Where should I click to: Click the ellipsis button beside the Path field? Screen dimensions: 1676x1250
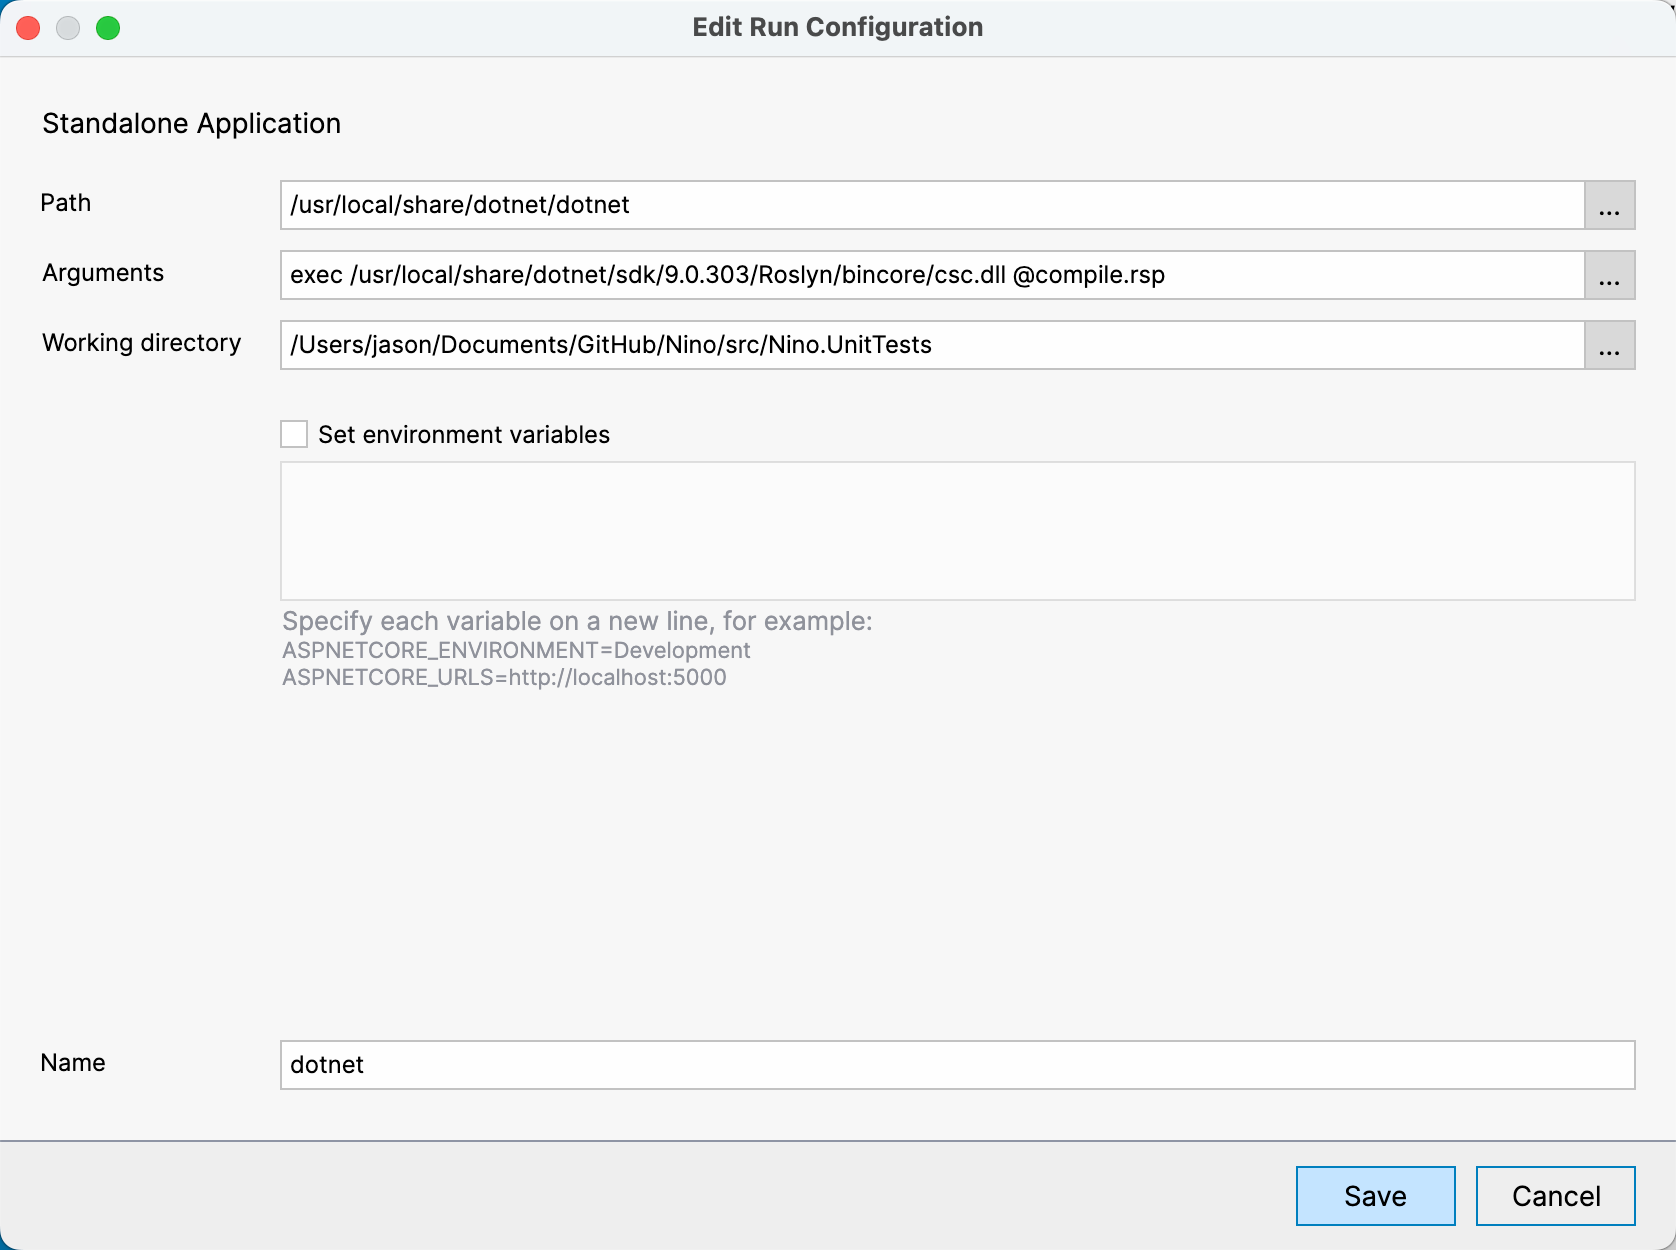[1609, 205]
